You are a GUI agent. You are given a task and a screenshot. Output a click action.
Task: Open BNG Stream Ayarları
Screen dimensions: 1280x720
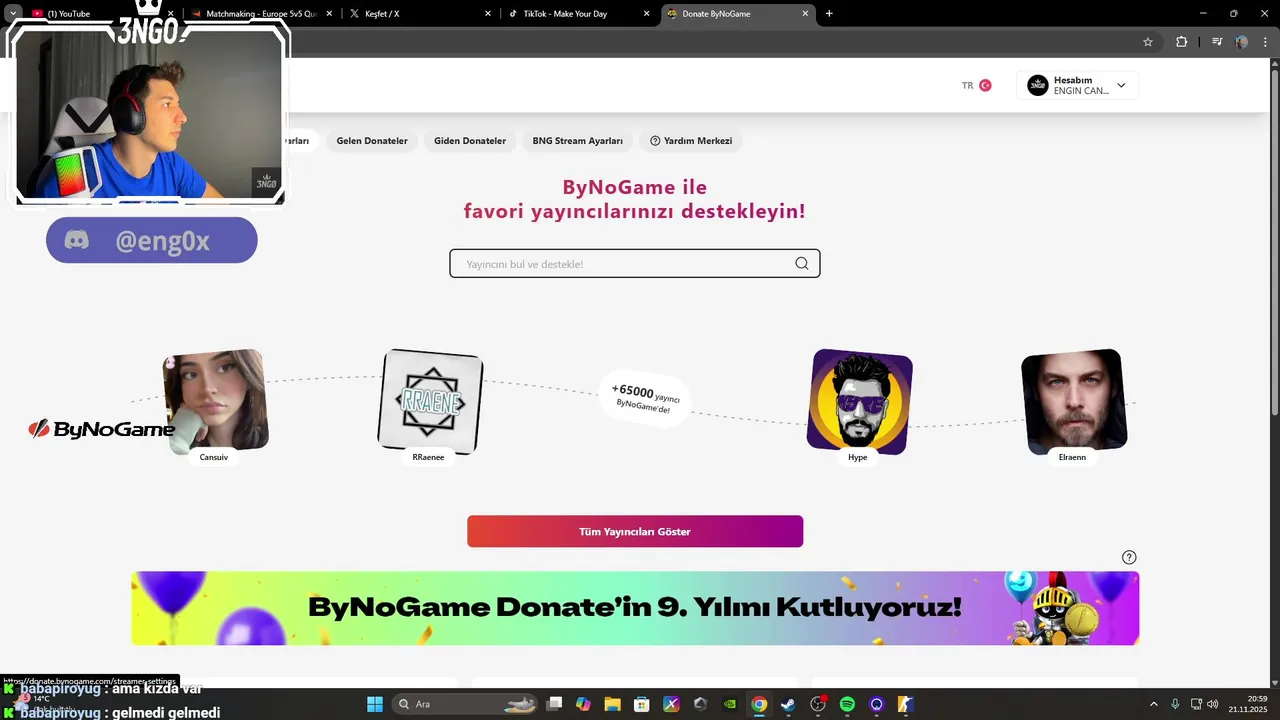point(578,141)
